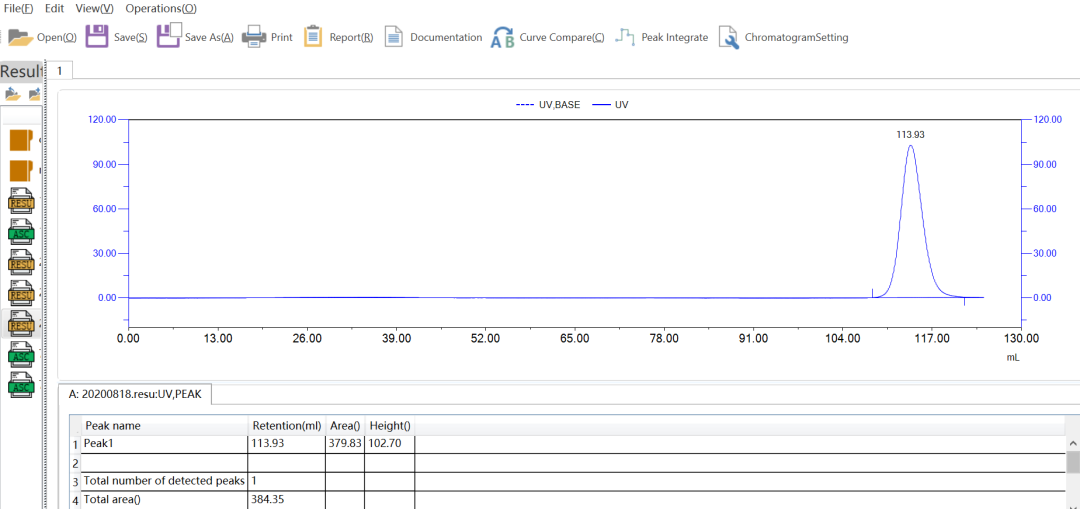Select the topmost orange folder in sidebar
1080x509 pixels.
click(x=21, y=140)
